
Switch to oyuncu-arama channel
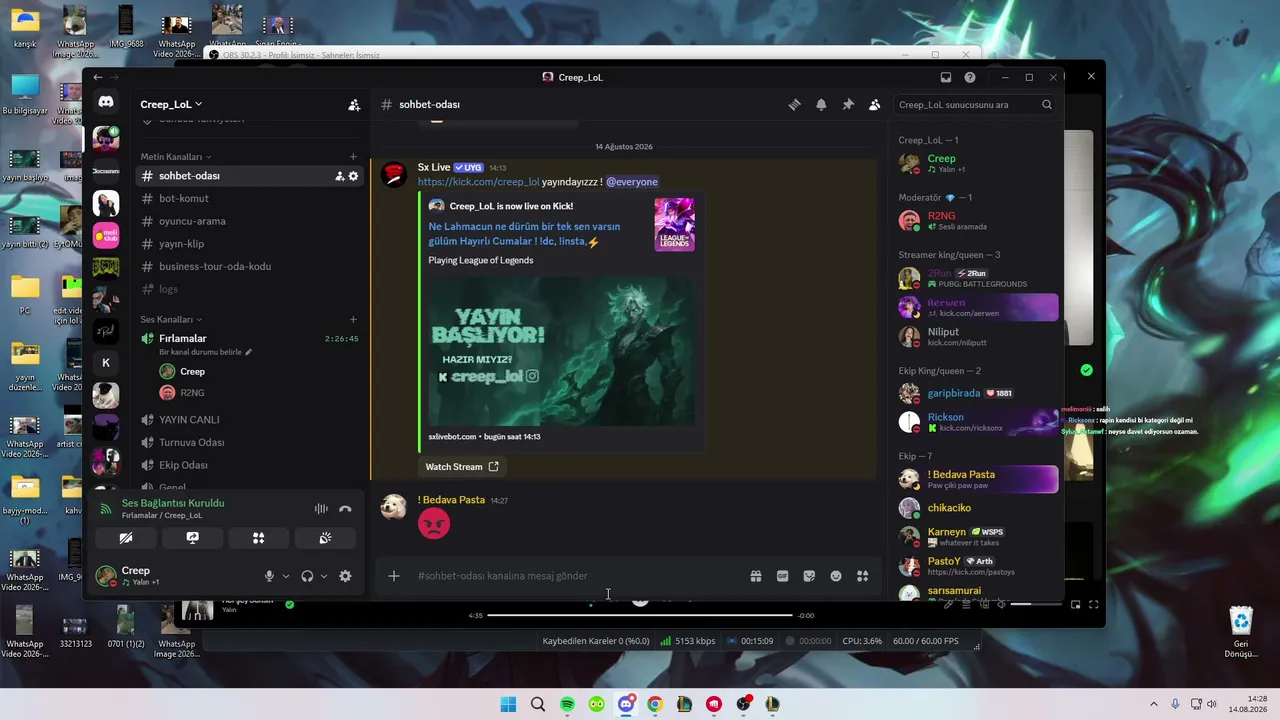point(249,221)
